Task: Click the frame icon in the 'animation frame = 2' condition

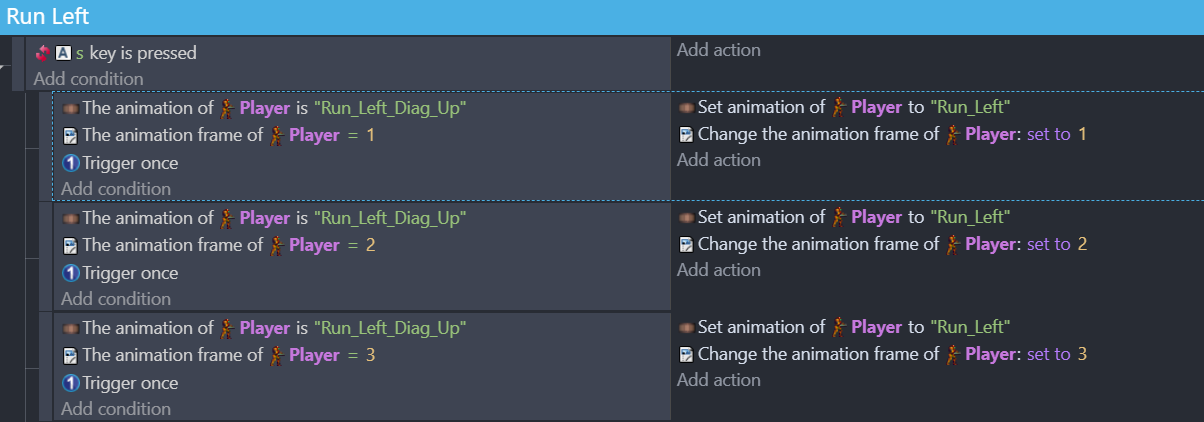Action: coord(70,245)
